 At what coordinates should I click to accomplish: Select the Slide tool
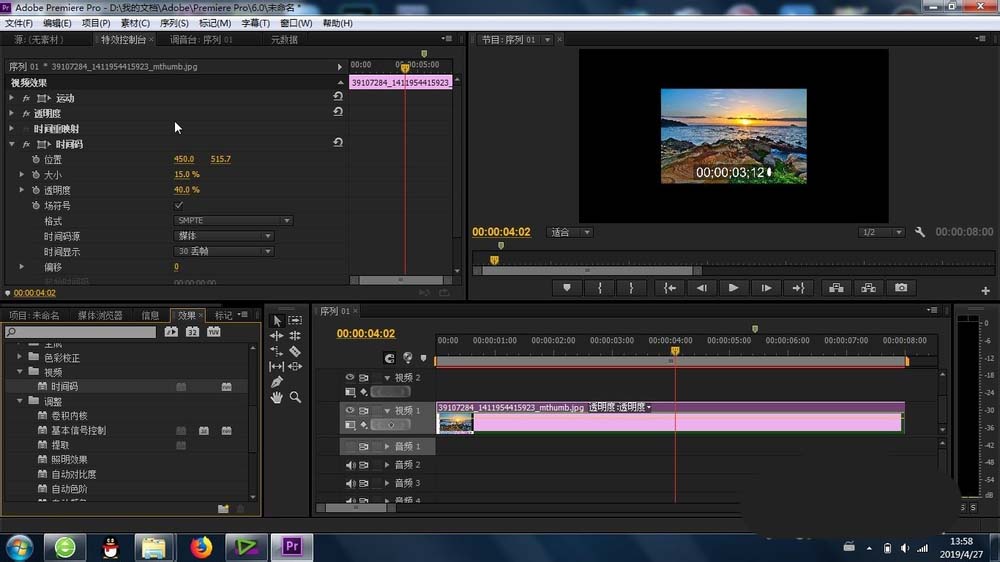[295, 366]
